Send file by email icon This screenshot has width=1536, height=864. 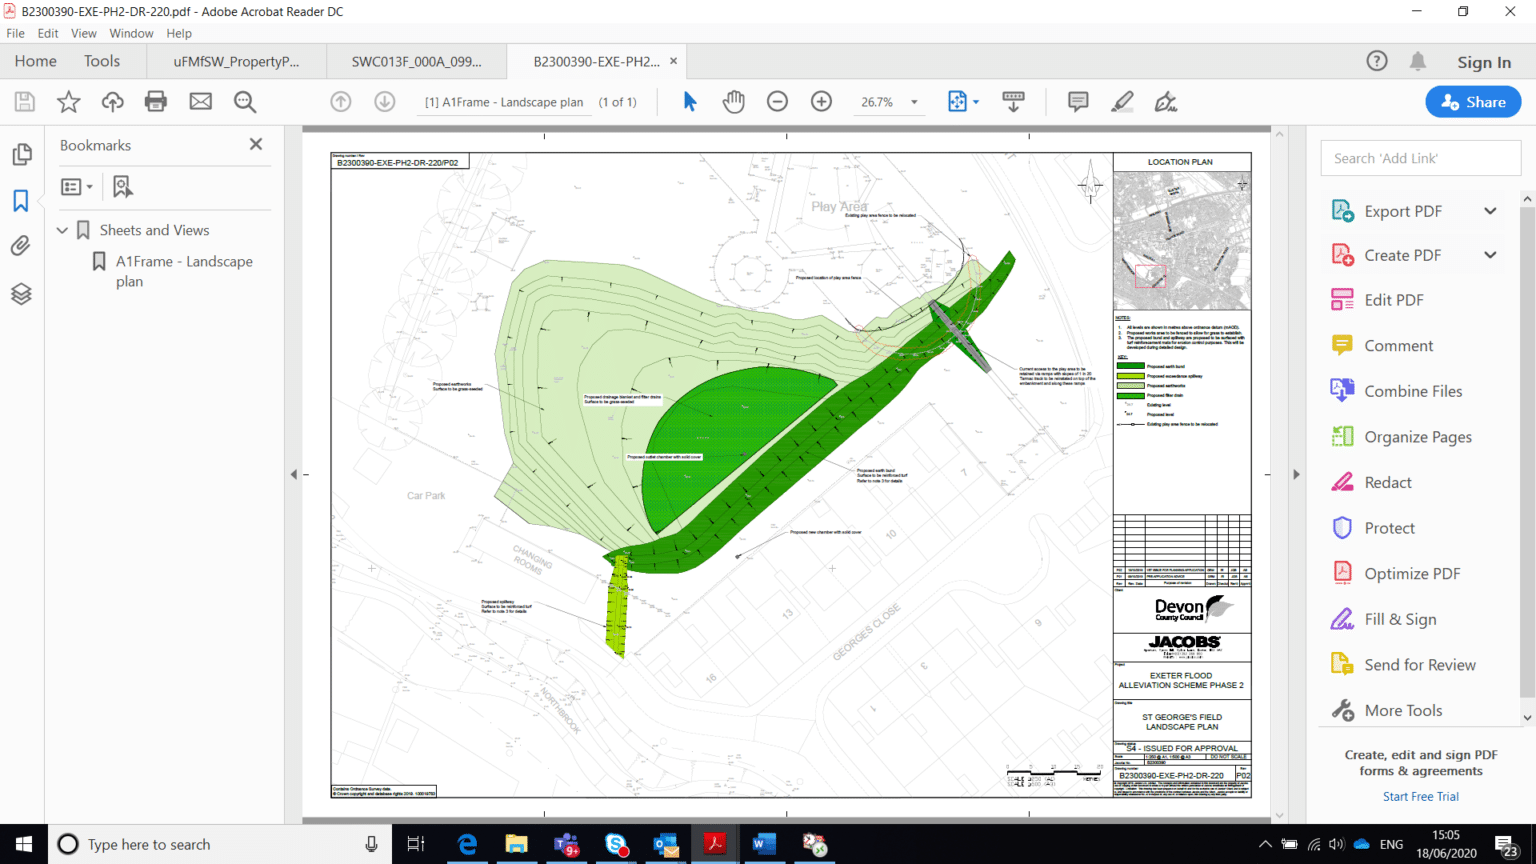coord(200,101)
